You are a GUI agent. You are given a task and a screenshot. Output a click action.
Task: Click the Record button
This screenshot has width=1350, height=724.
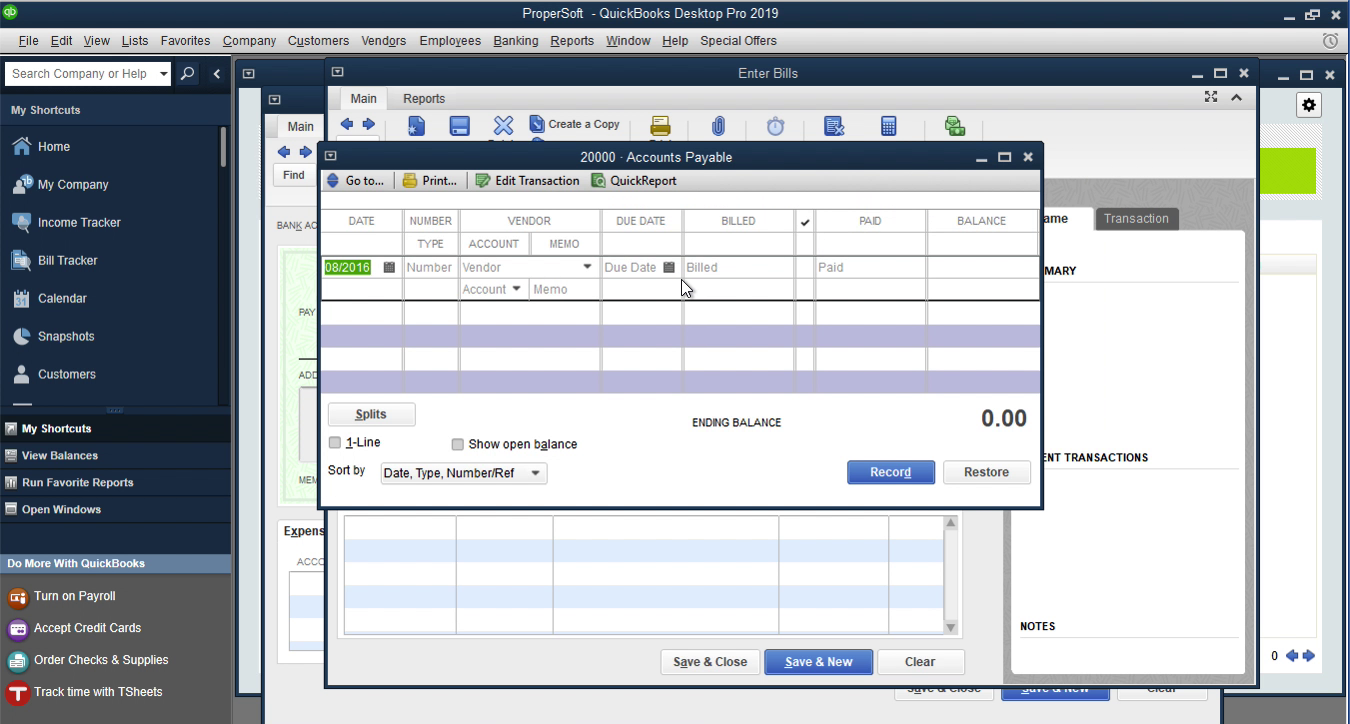(891, 472)
